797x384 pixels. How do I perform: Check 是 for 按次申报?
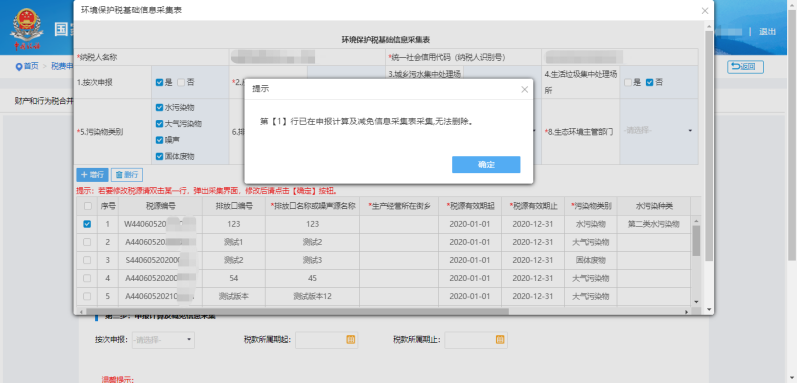click(160, 82)
